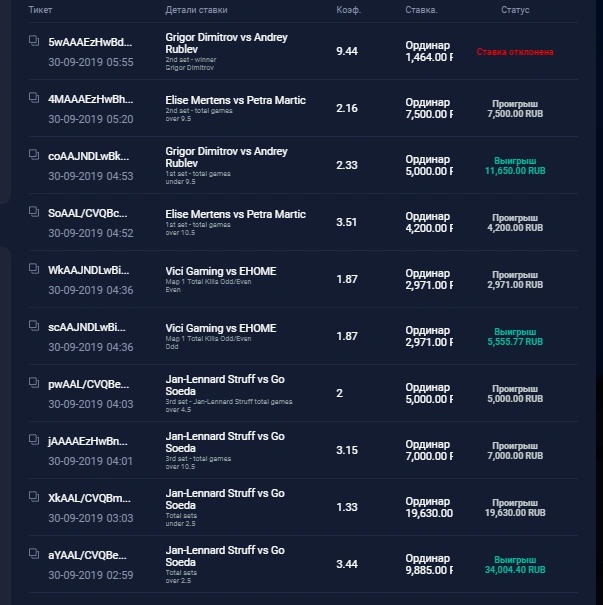Copy ticket ID SoAAL/CVQBc icon
This screenshot has height=605, width=603.
click(34, 211)
